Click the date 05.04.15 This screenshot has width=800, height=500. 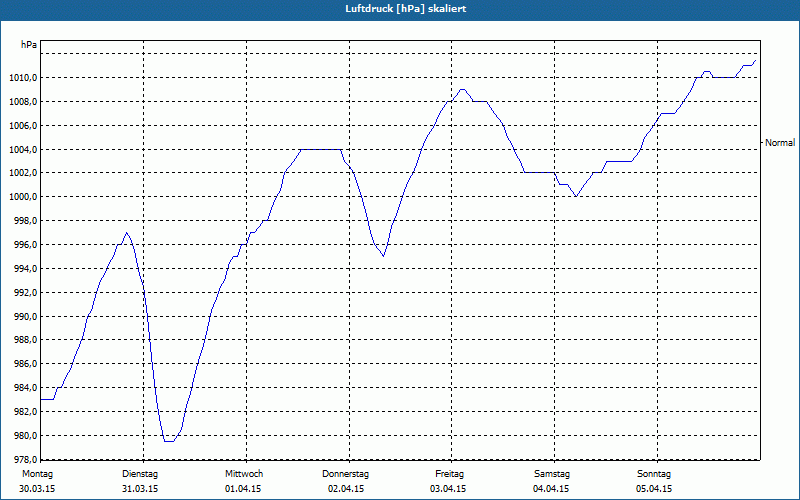point(654,489)
